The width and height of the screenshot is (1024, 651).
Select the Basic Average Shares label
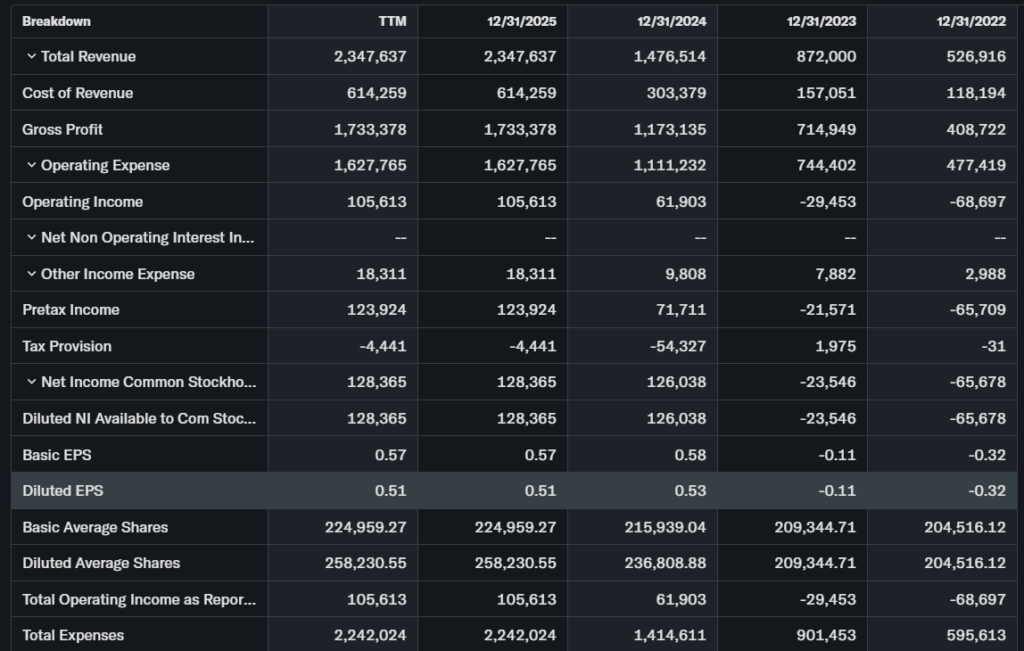point(95,527)
